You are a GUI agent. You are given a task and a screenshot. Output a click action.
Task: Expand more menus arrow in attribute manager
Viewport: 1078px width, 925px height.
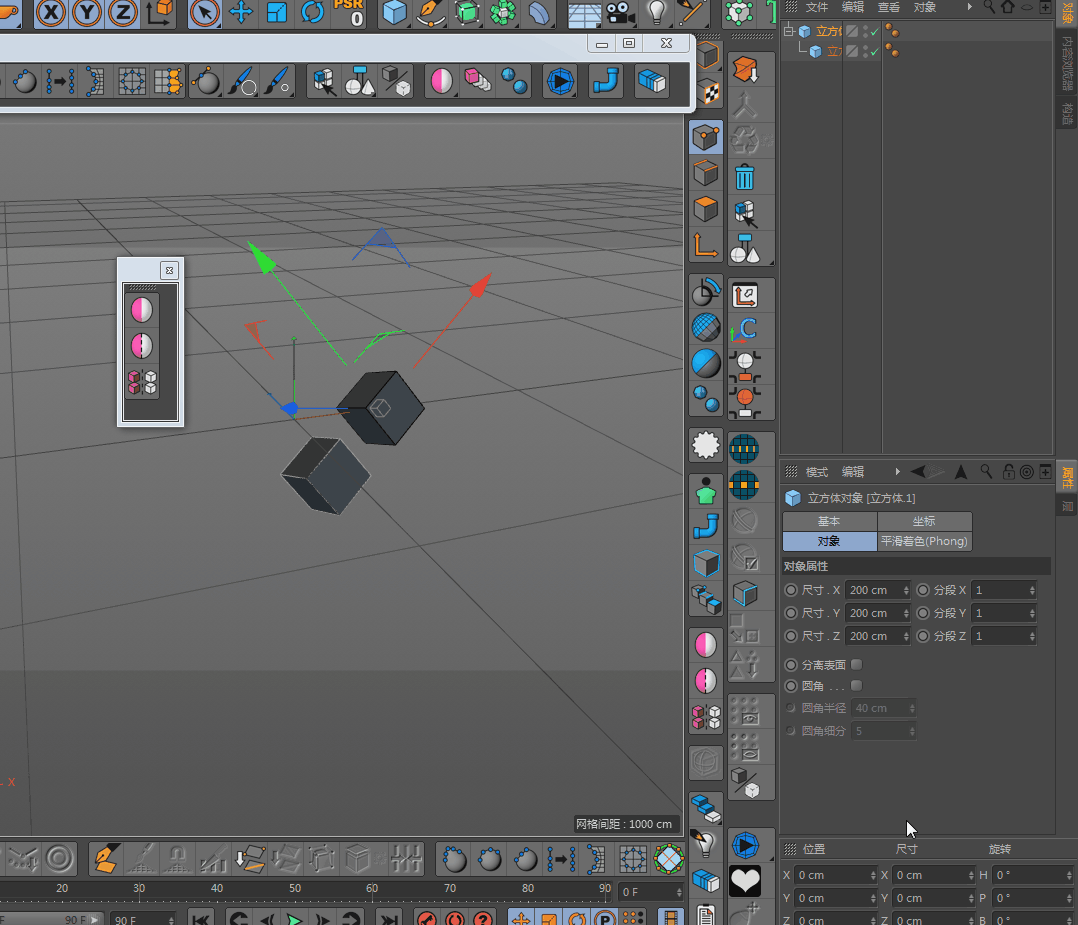[x=897, y=472]
